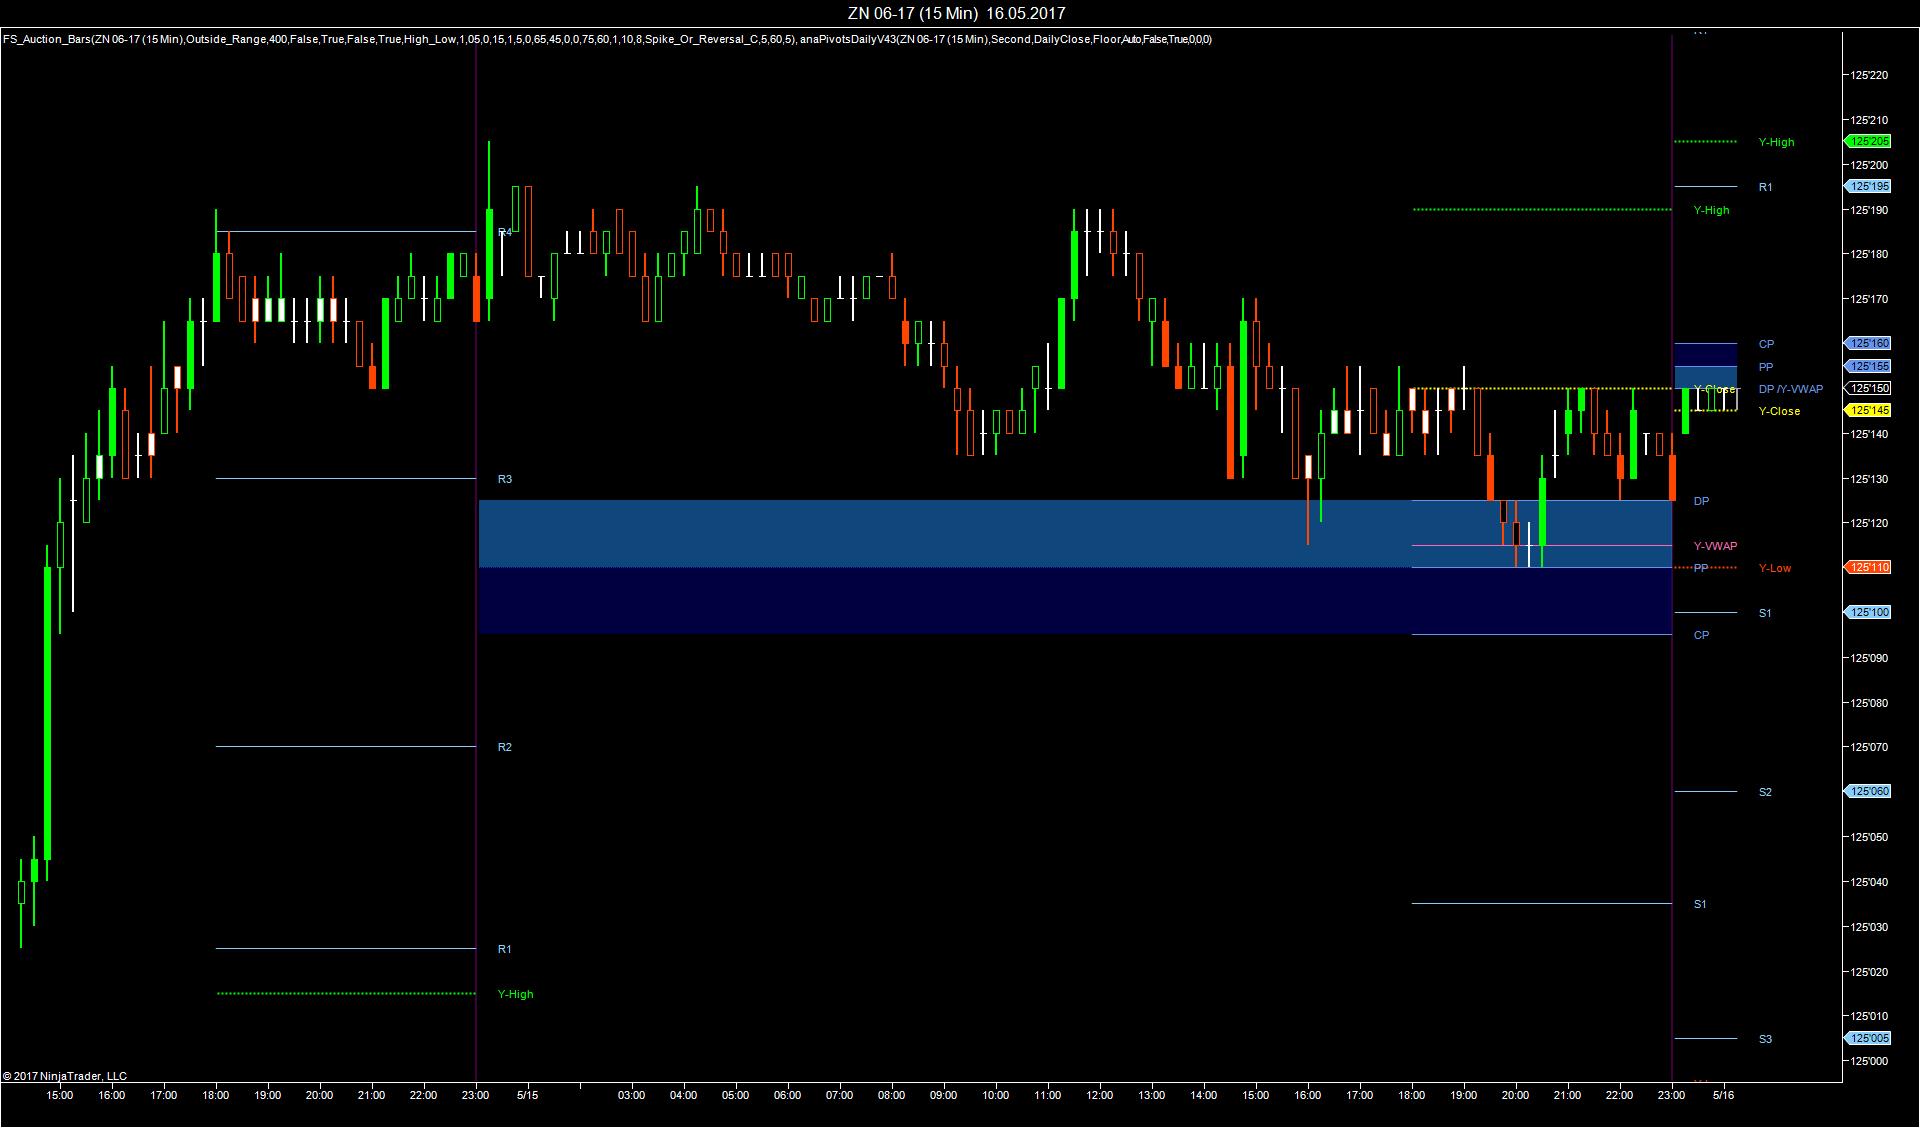Select the 125'155 PP price tag
The height and width of the screenshot is (1128, 1920).
1868,367
